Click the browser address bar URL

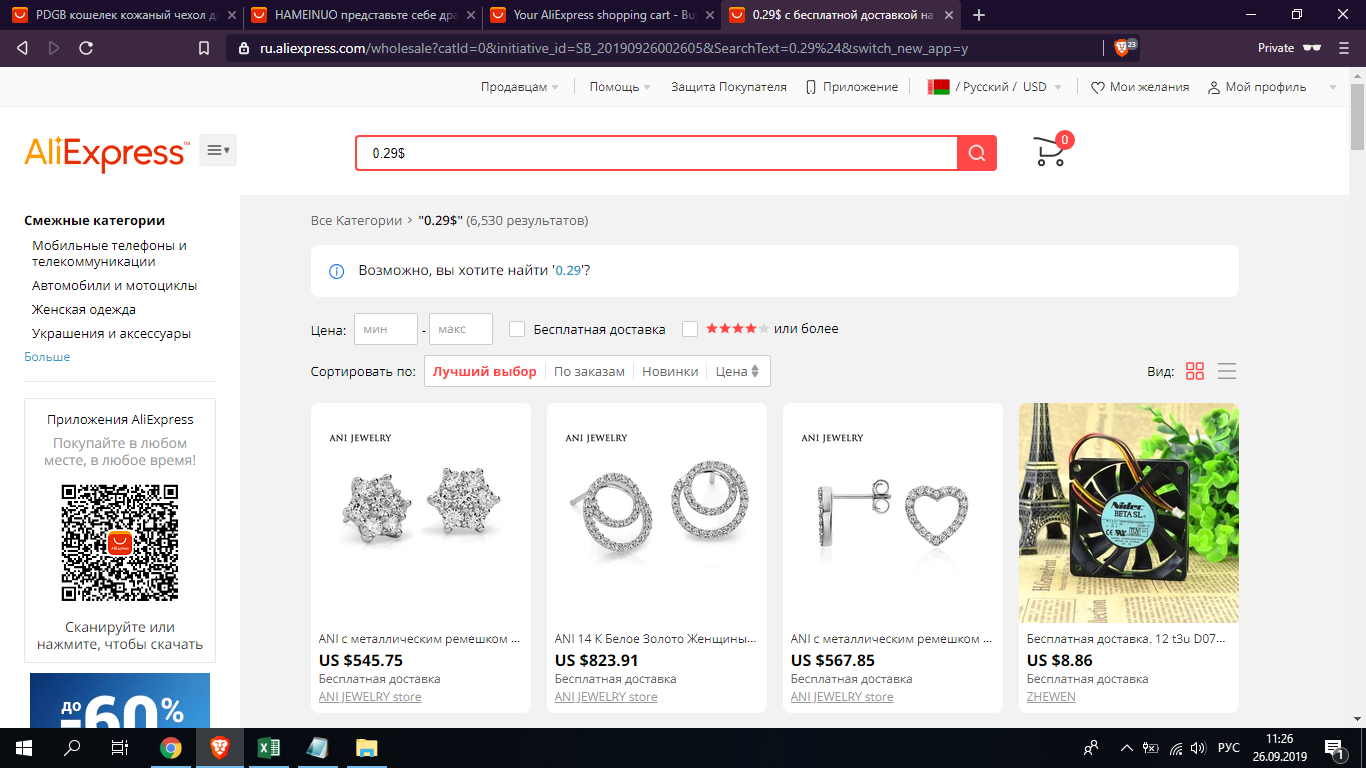click(x=613, y=48)
